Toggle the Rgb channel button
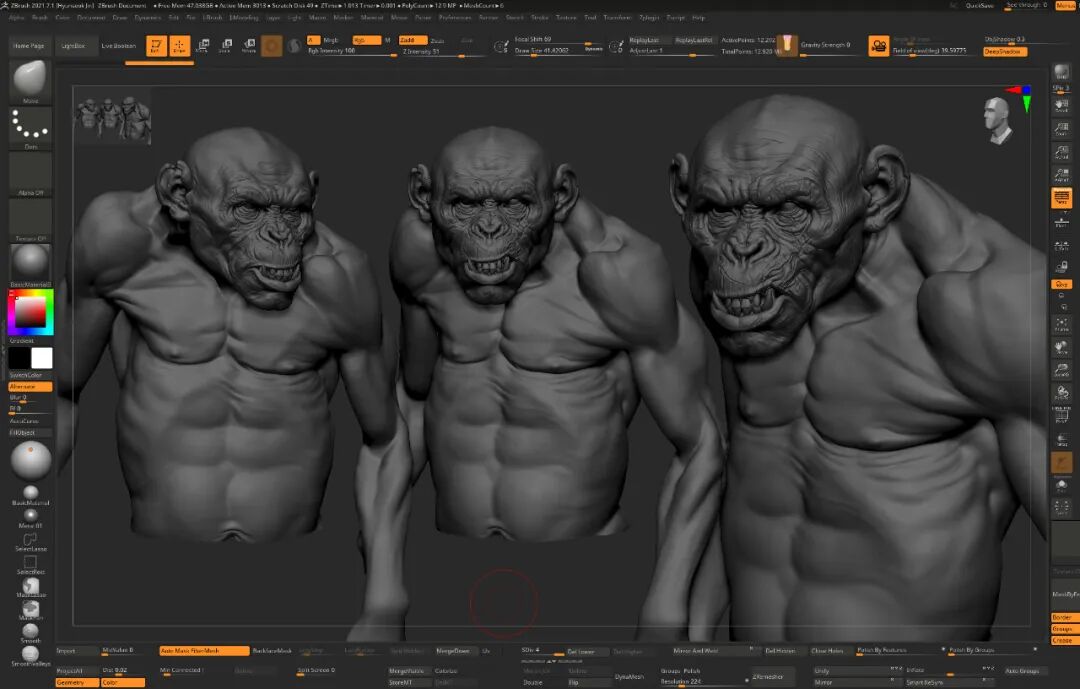Image resolution: width=1080 pixels, height=689 pixels. 366,40
